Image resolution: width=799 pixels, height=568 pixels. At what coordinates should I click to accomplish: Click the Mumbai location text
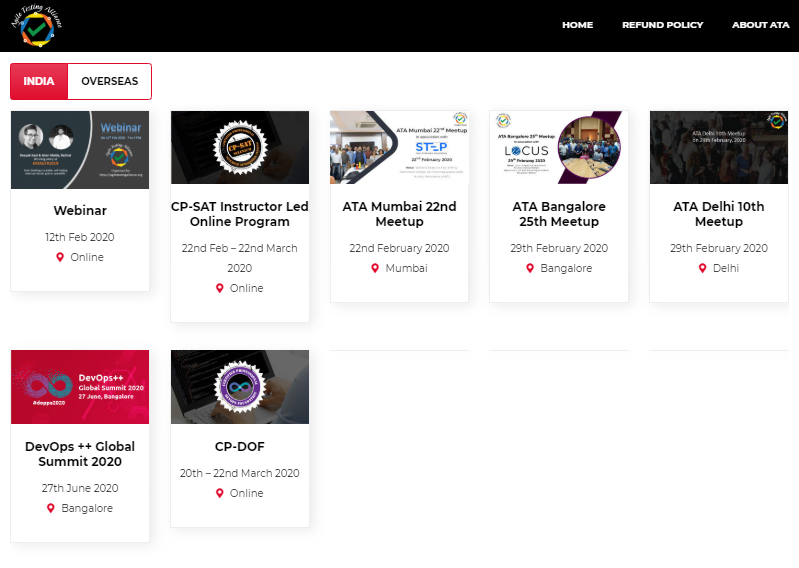point(407,268)
